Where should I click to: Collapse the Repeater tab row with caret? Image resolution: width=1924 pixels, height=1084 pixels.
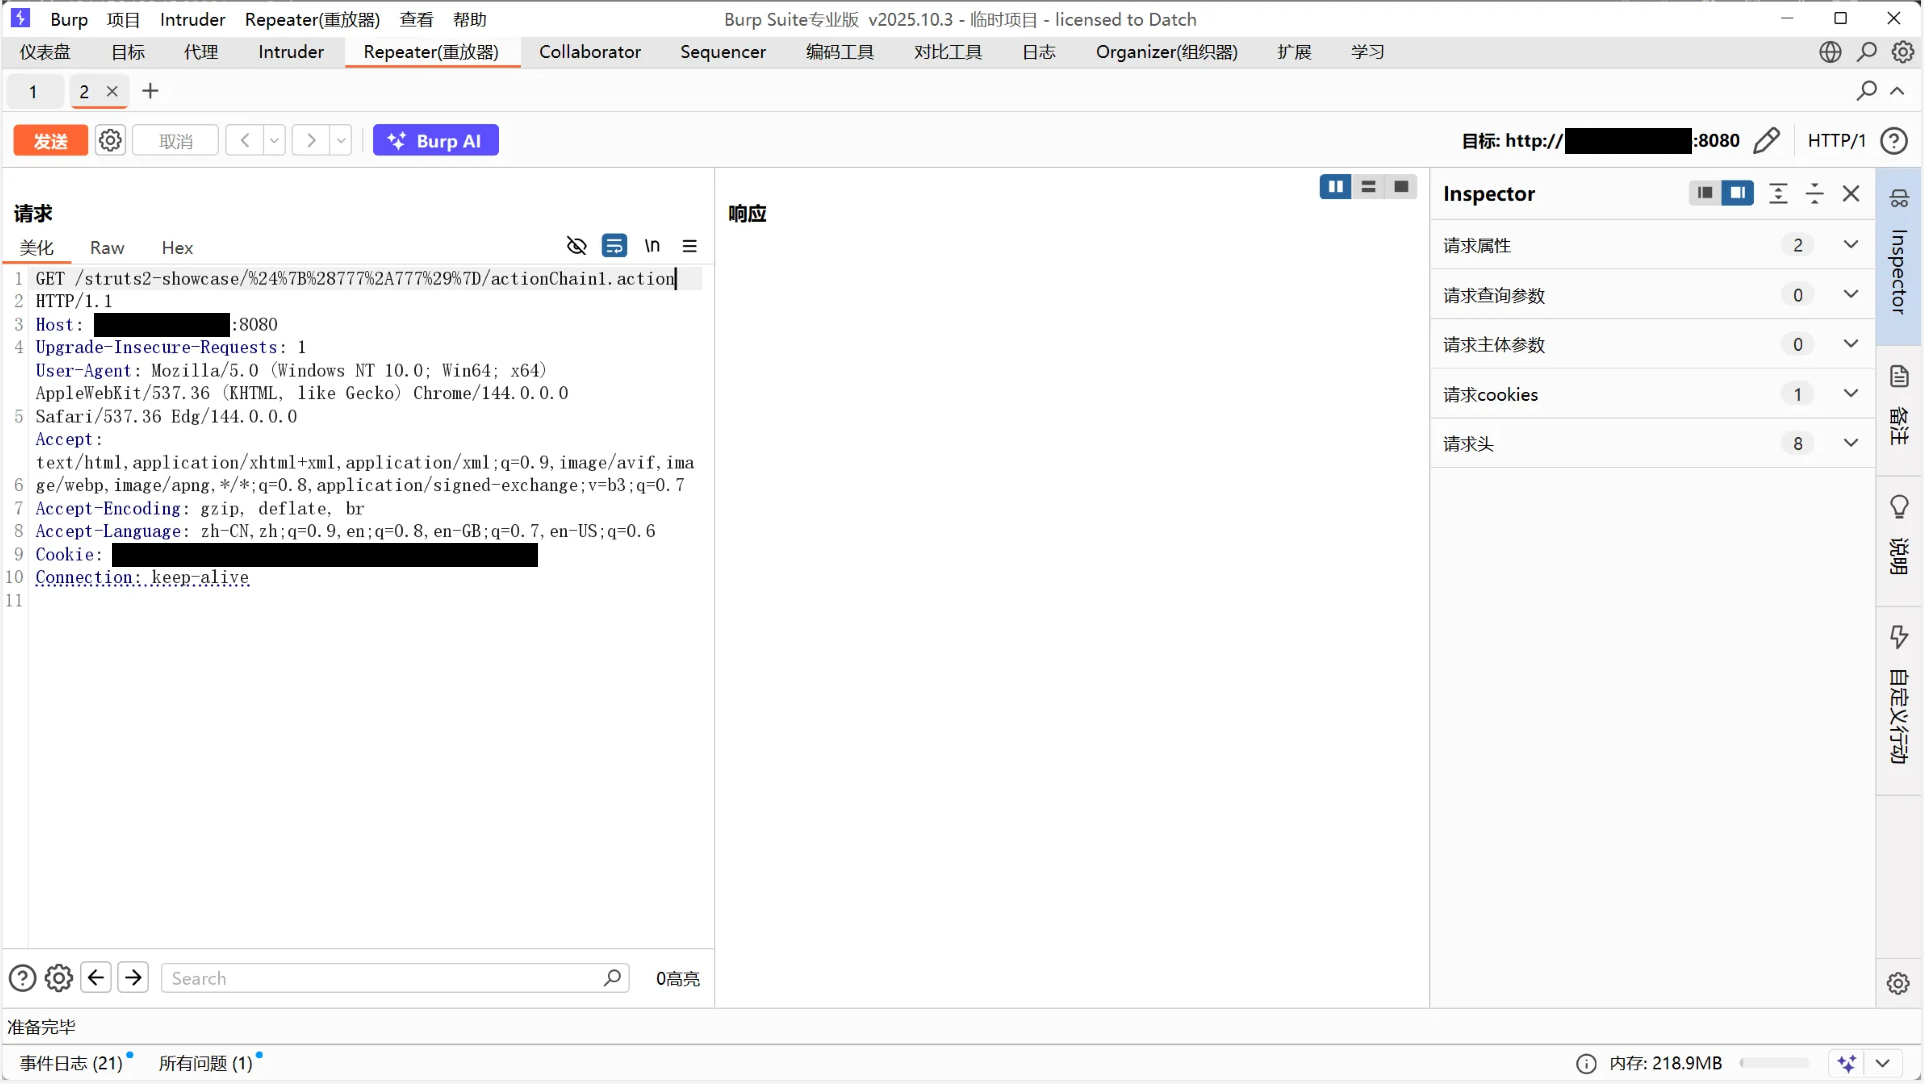[x=1897, y=91]
